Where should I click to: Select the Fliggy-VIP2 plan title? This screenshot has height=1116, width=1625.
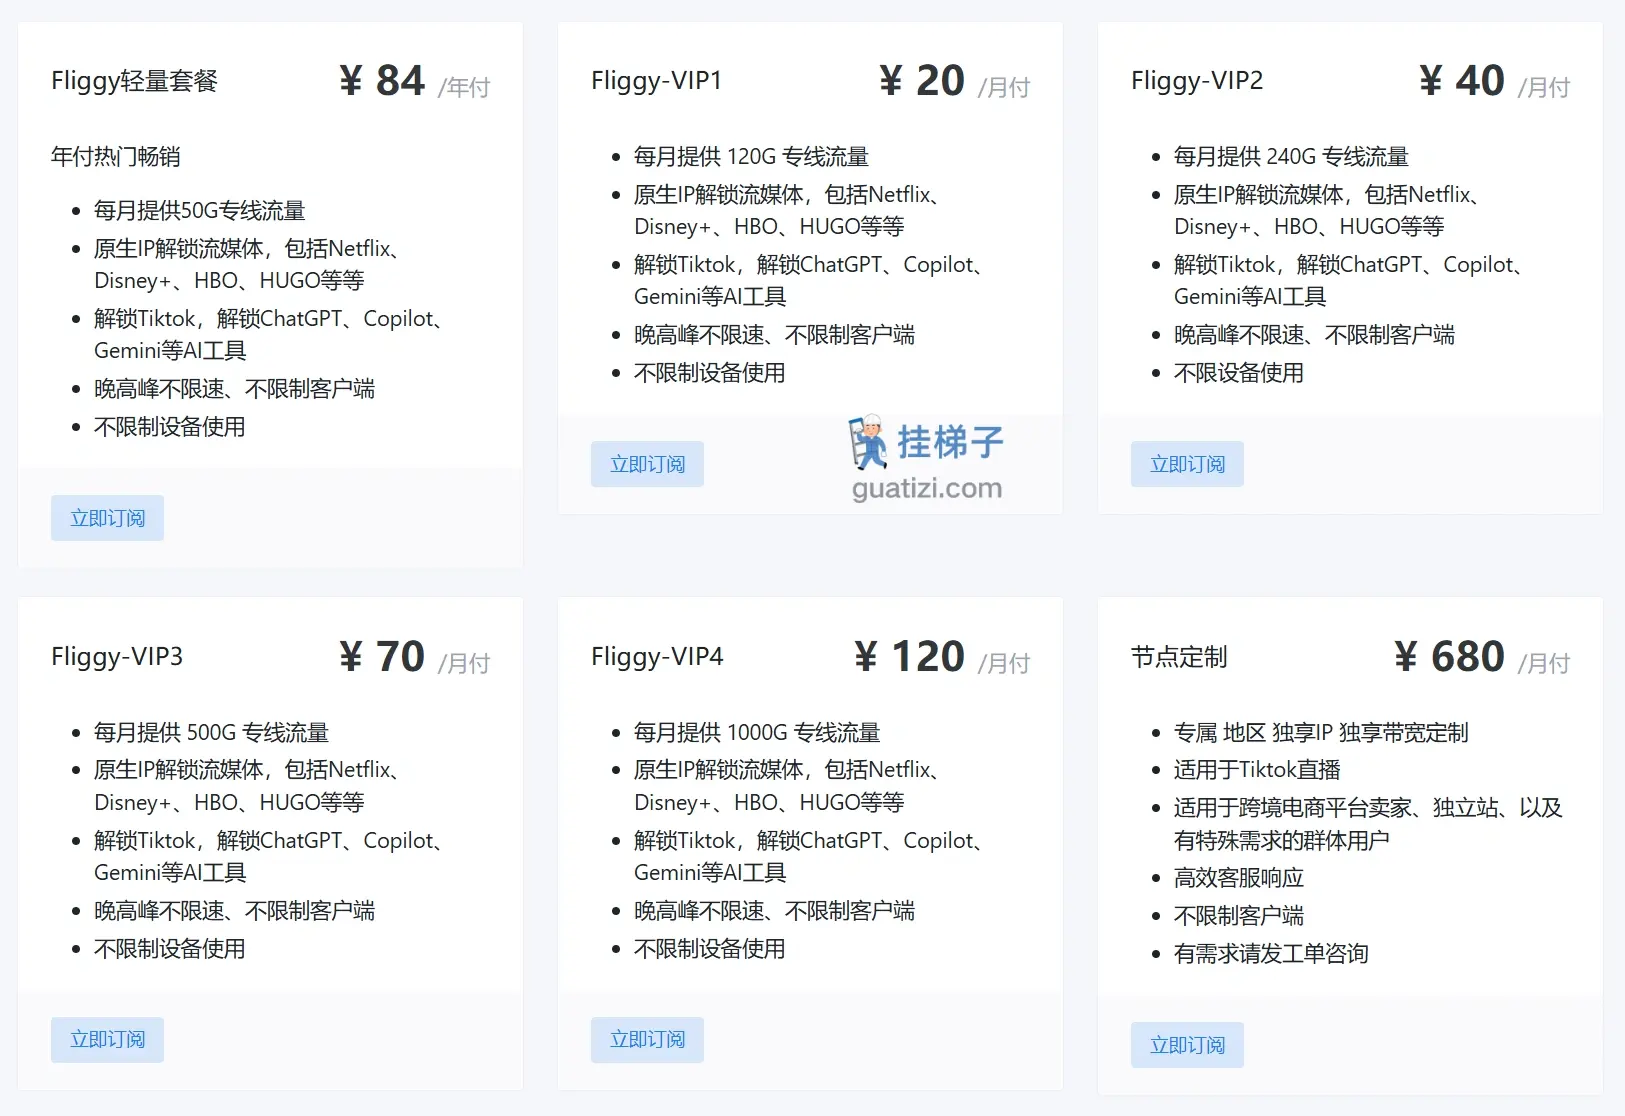point(1197,81)
